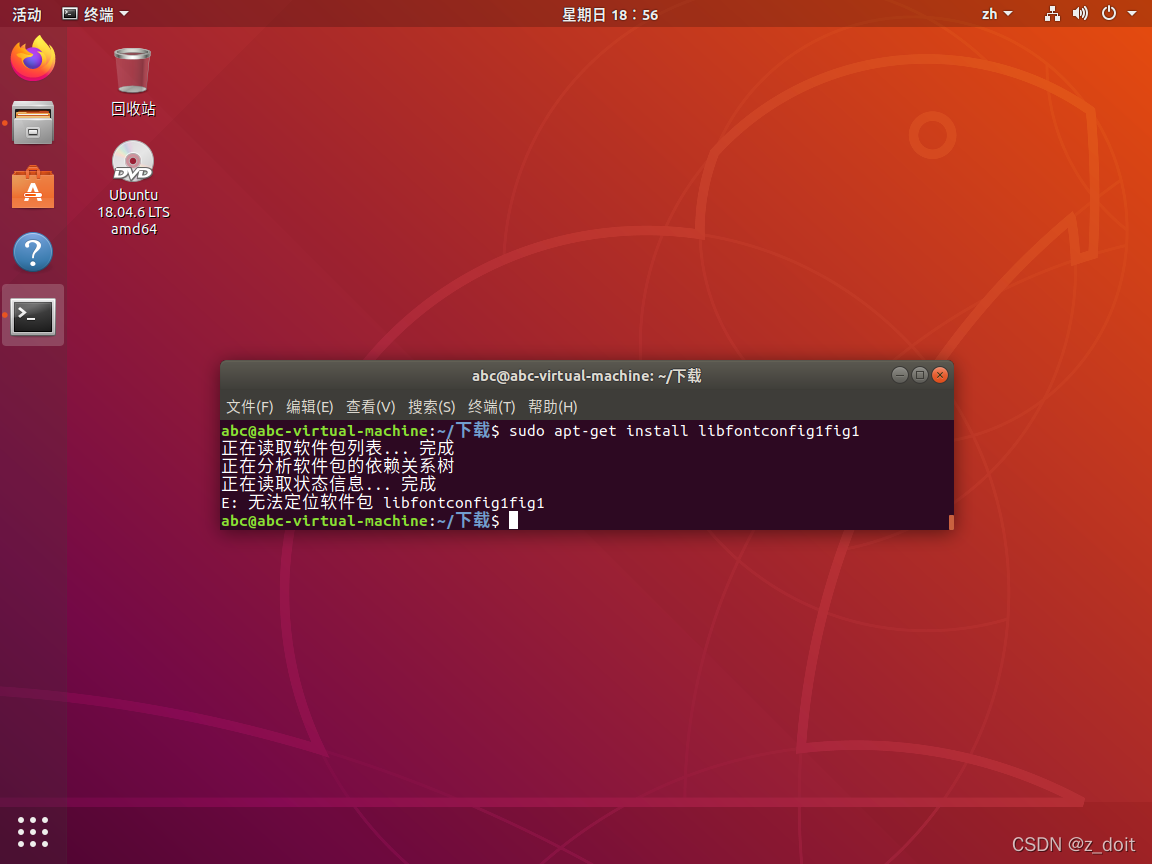Open the show applications grid icon
The image size is (1152, 864).
[x=32, y=832]
